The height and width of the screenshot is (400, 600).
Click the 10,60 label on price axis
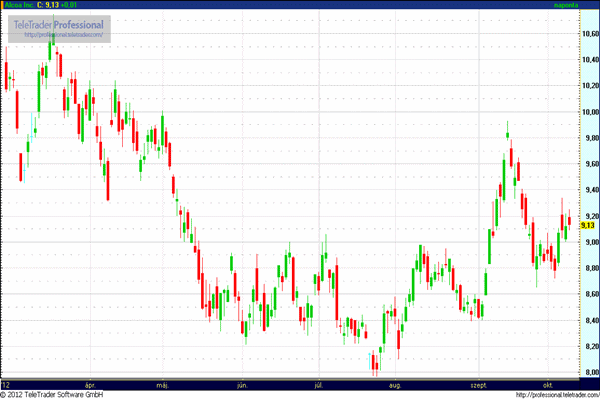click(589, 34)
